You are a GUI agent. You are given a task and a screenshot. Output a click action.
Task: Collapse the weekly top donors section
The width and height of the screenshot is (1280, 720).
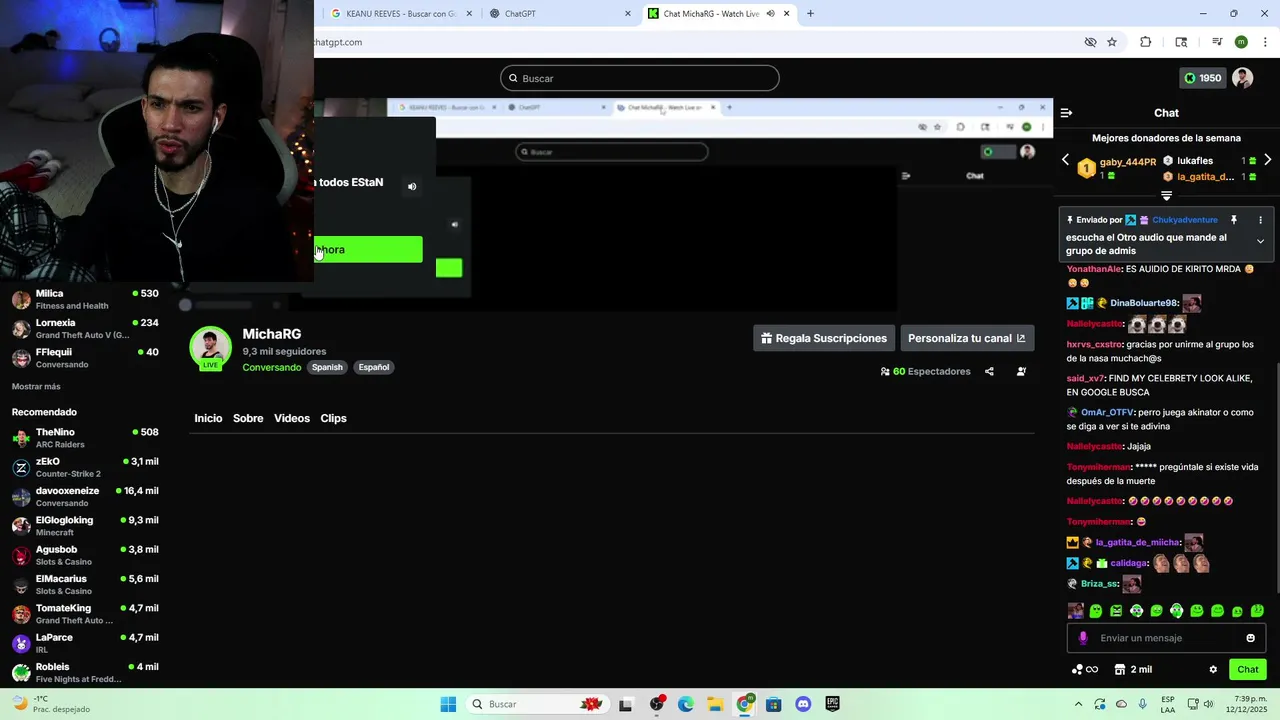pos(1166,196)
